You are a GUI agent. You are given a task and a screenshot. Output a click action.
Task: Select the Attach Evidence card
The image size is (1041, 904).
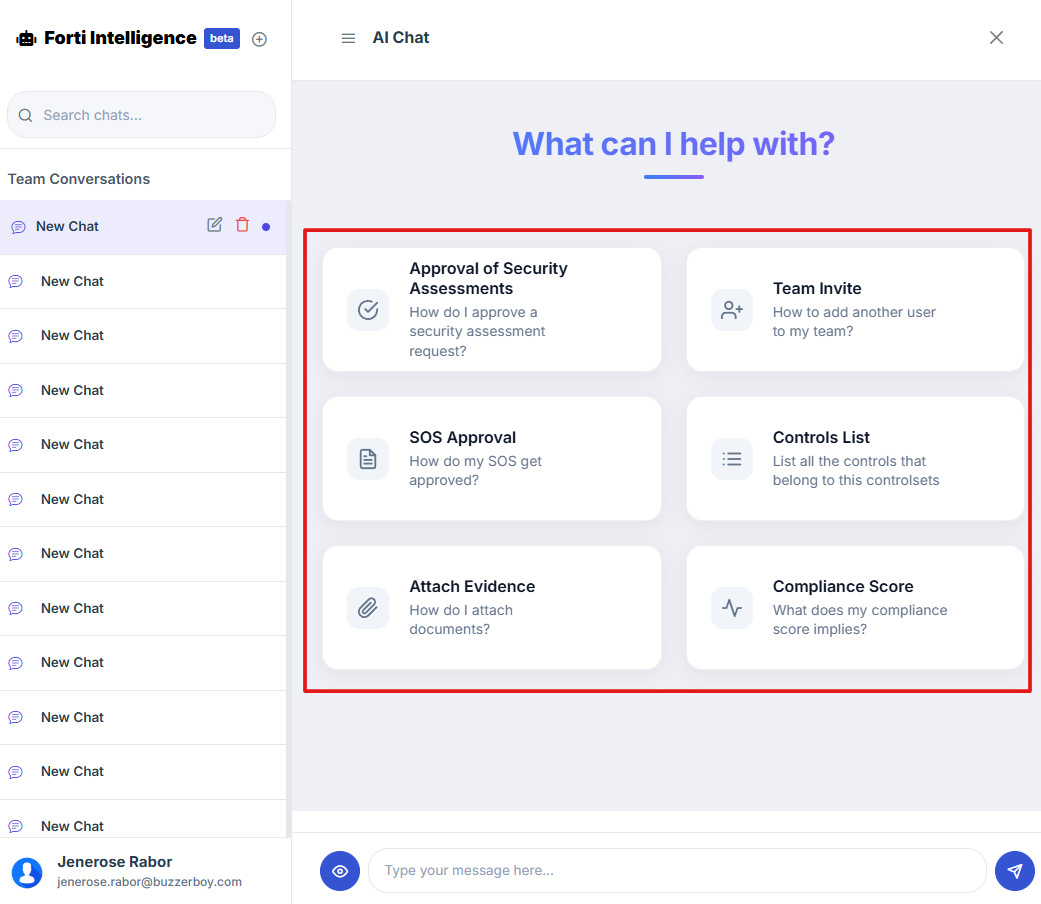tap(492, 608)
